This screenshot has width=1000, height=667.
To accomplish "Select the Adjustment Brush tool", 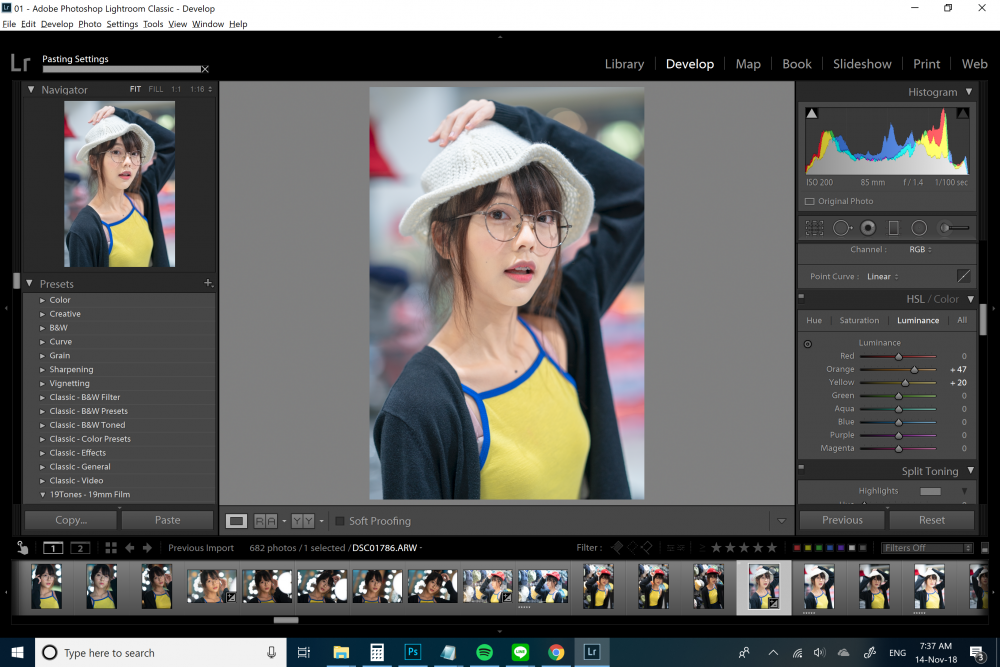I will coord(954,228).
